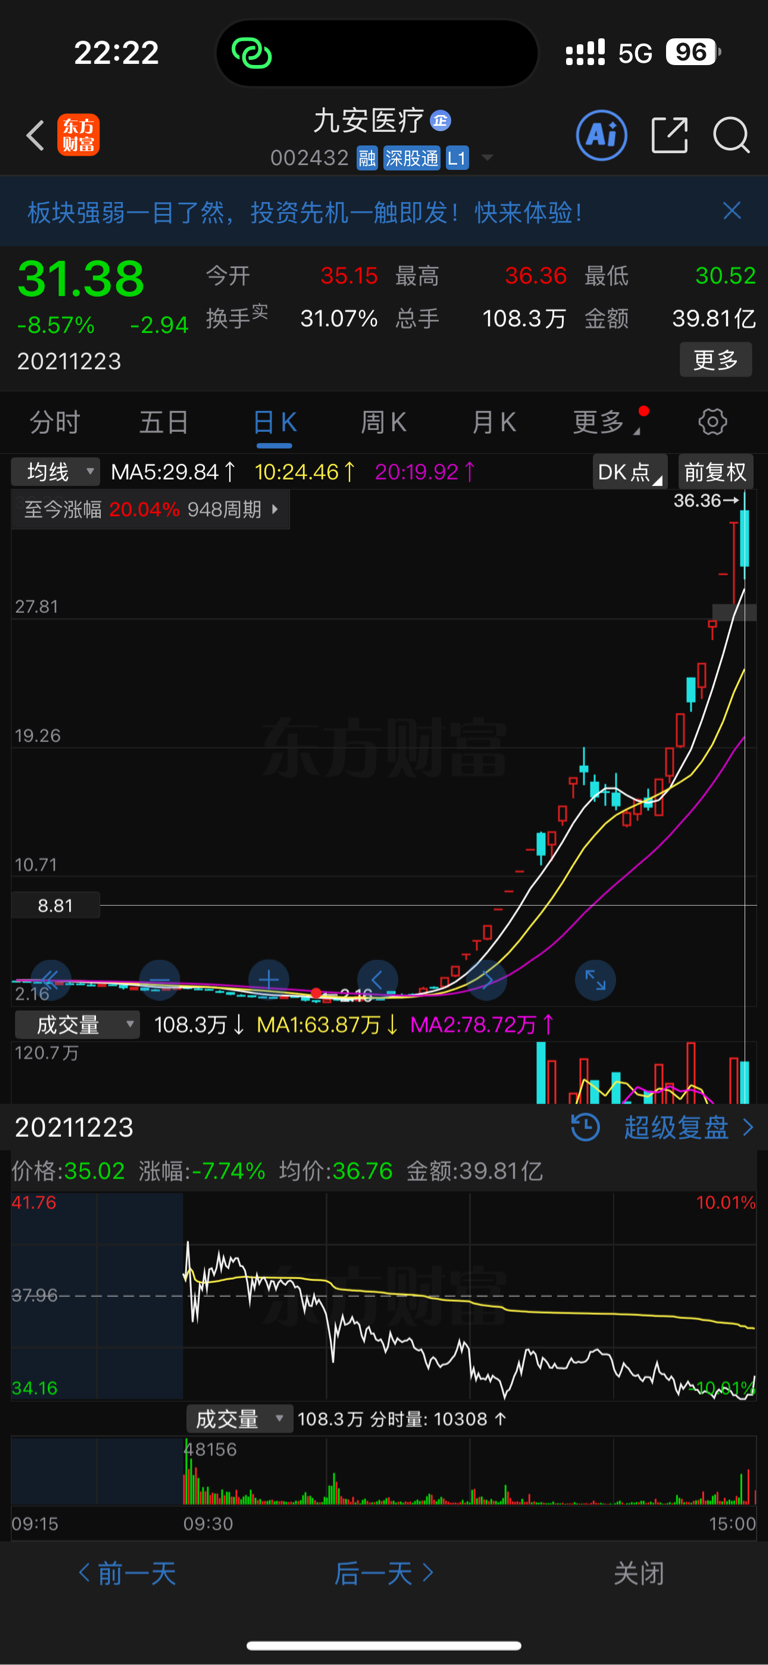Viewport: 768px width, 1665px height.
Task: Tap the change percent -8.57%
Action: pyautogui.click(x=56, y=325)
